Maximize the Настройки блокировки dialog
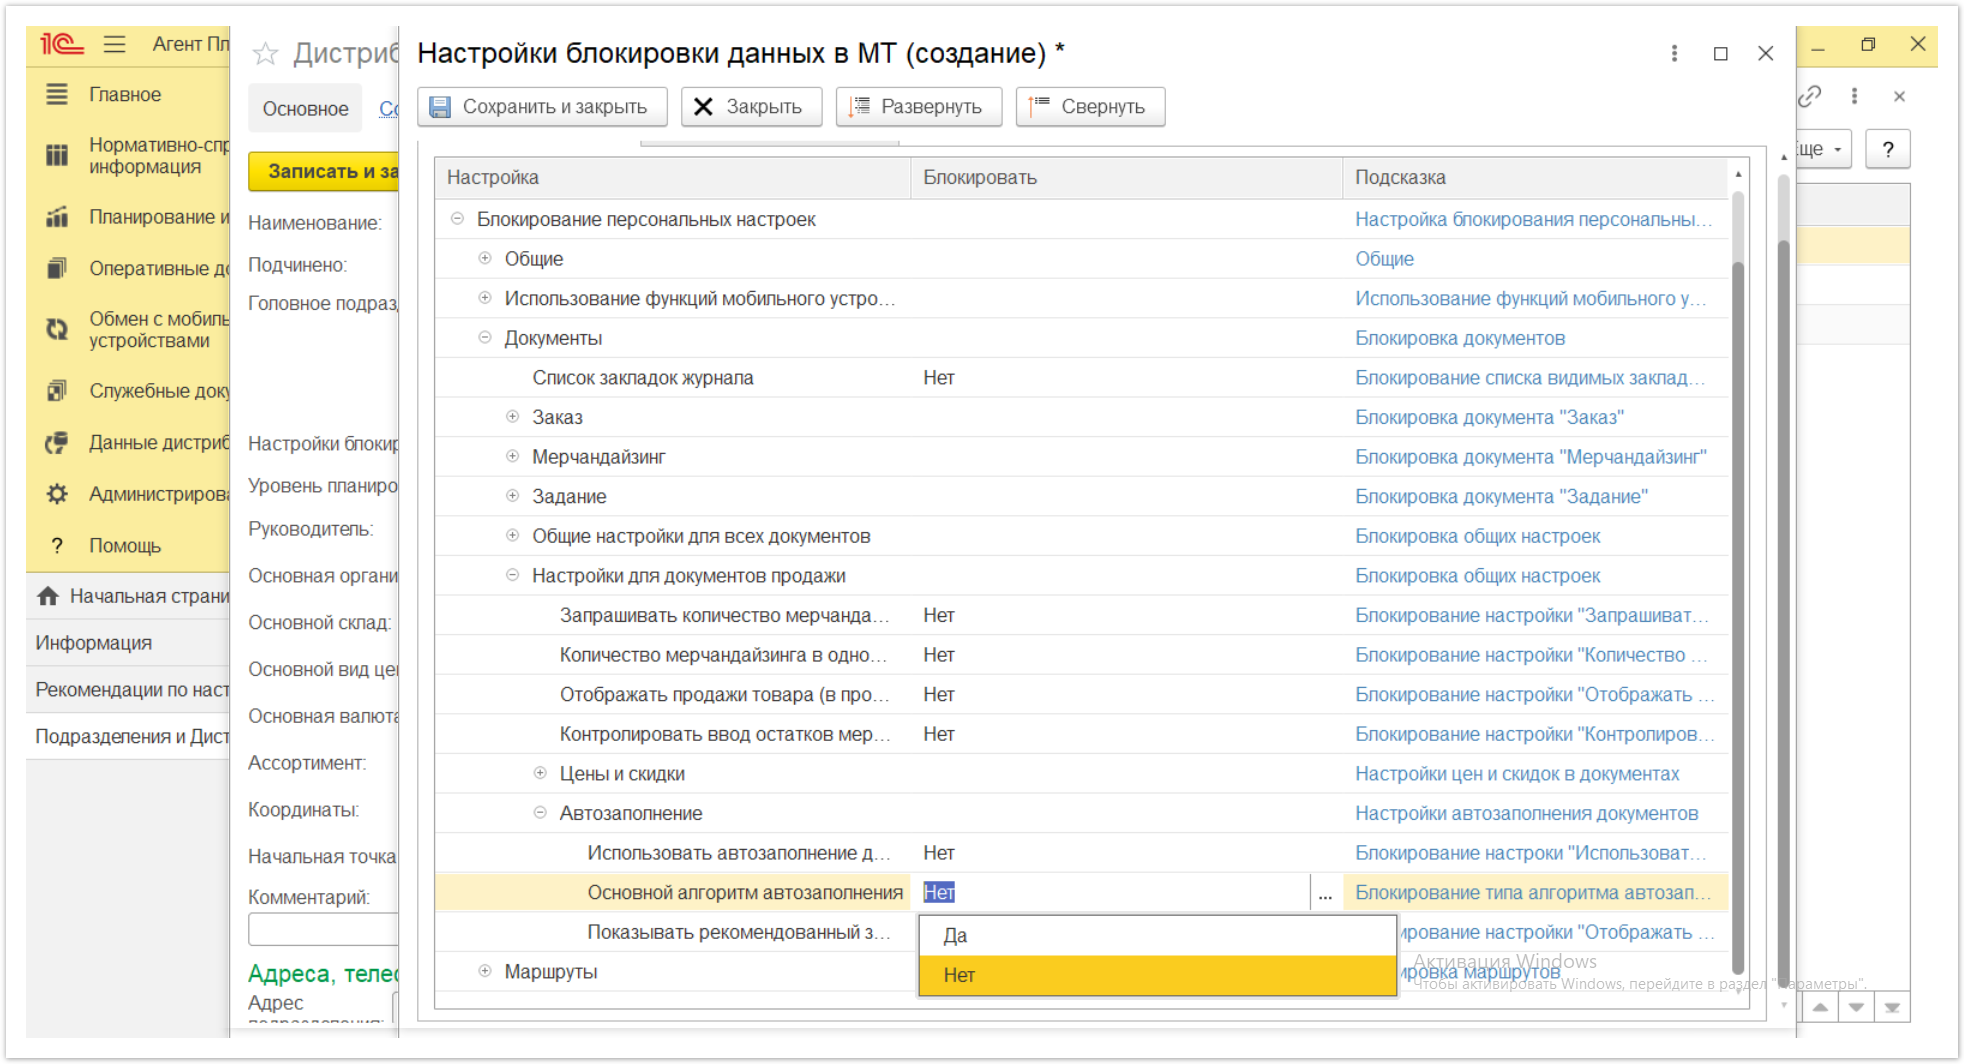The image size is (1964, 1064). pyautogui.click(x=1720, y=53)
